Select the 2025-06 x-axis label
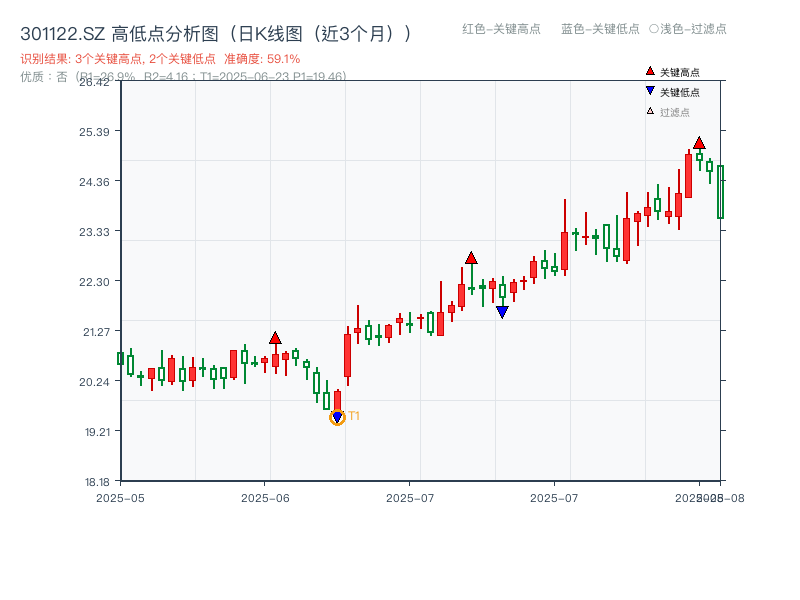Image resolution: width=800 pixels, height=600 pixels. 266,495
